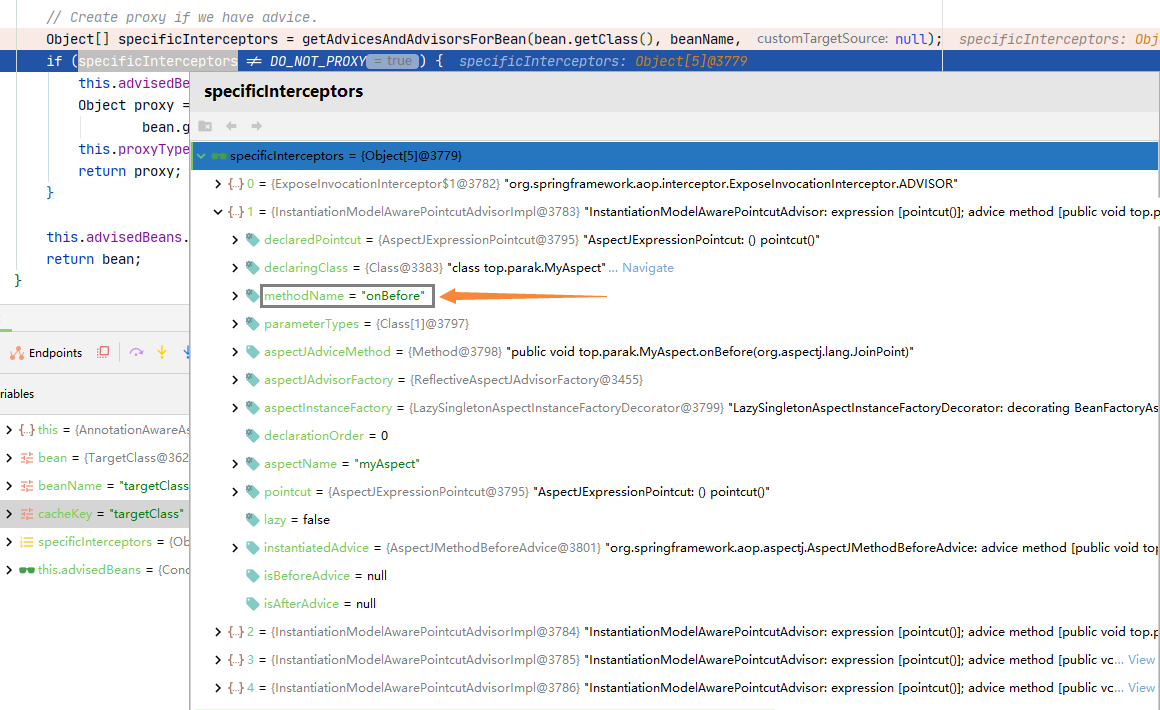Click the set-as-root folder icon in popup

coord(206,126)
